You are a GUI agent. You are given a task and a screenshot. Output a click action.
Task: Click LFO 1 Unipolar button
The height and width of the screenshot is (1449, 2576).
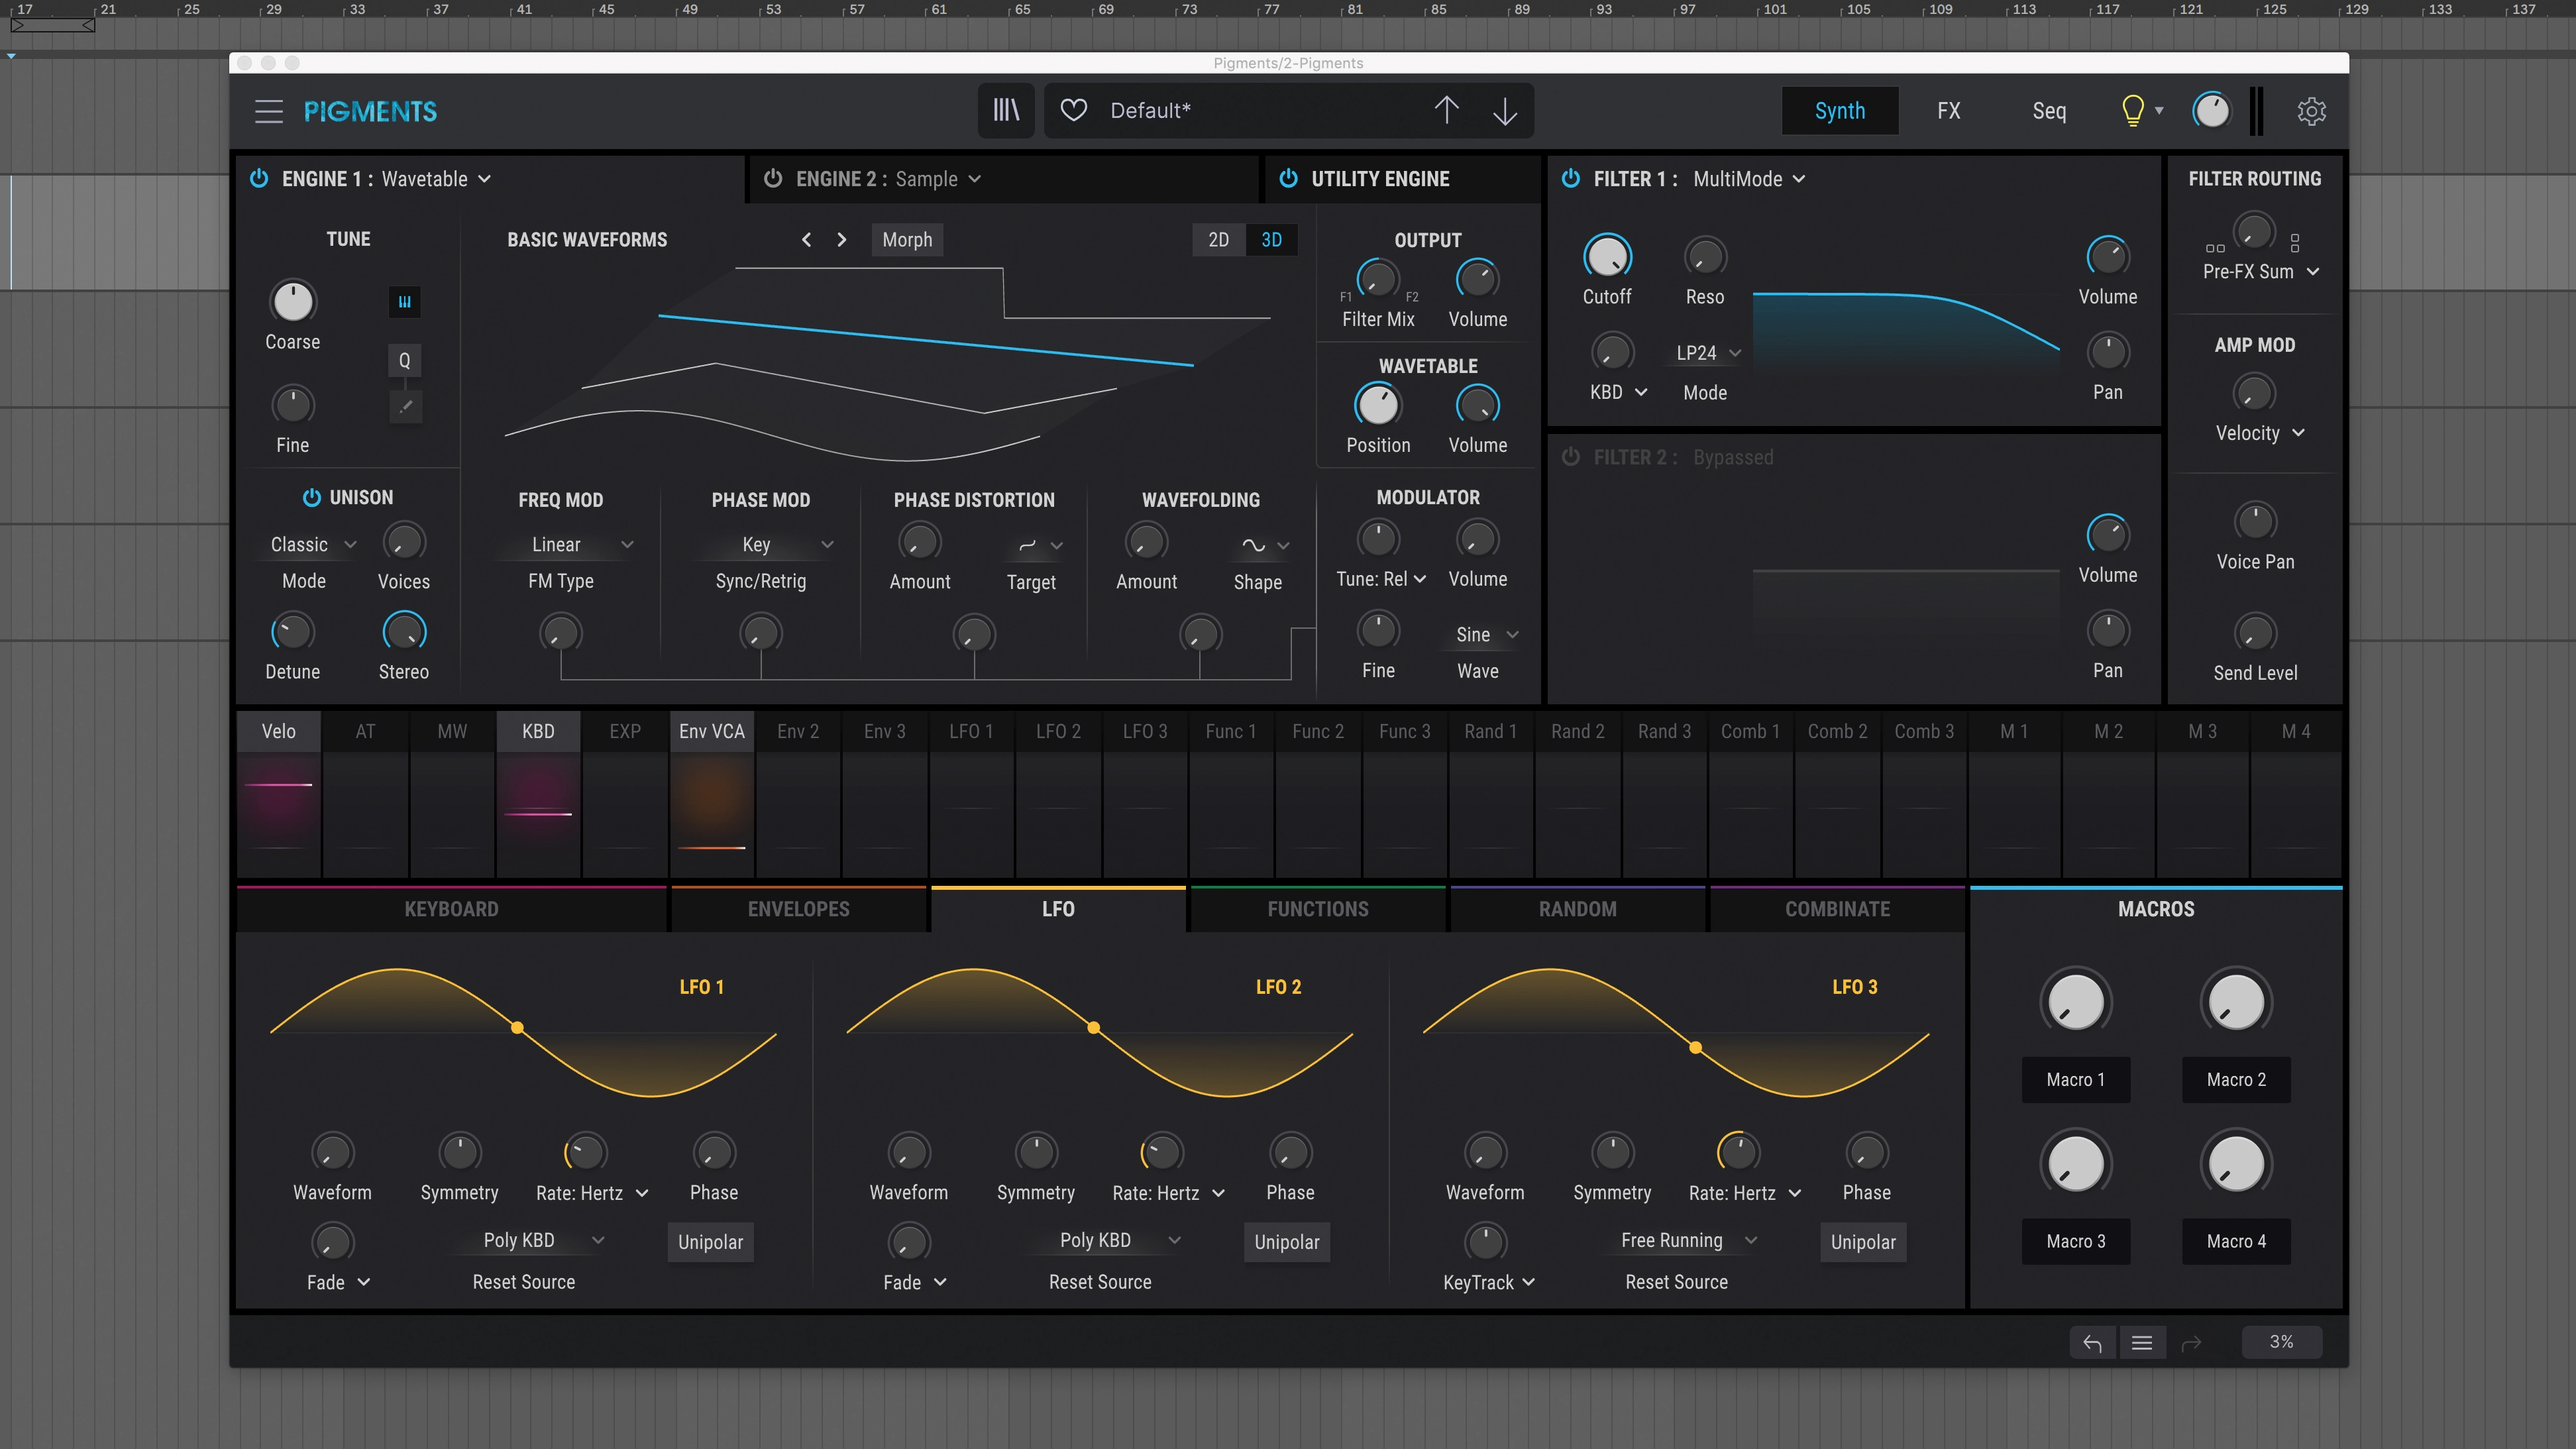coord(710,1242)
